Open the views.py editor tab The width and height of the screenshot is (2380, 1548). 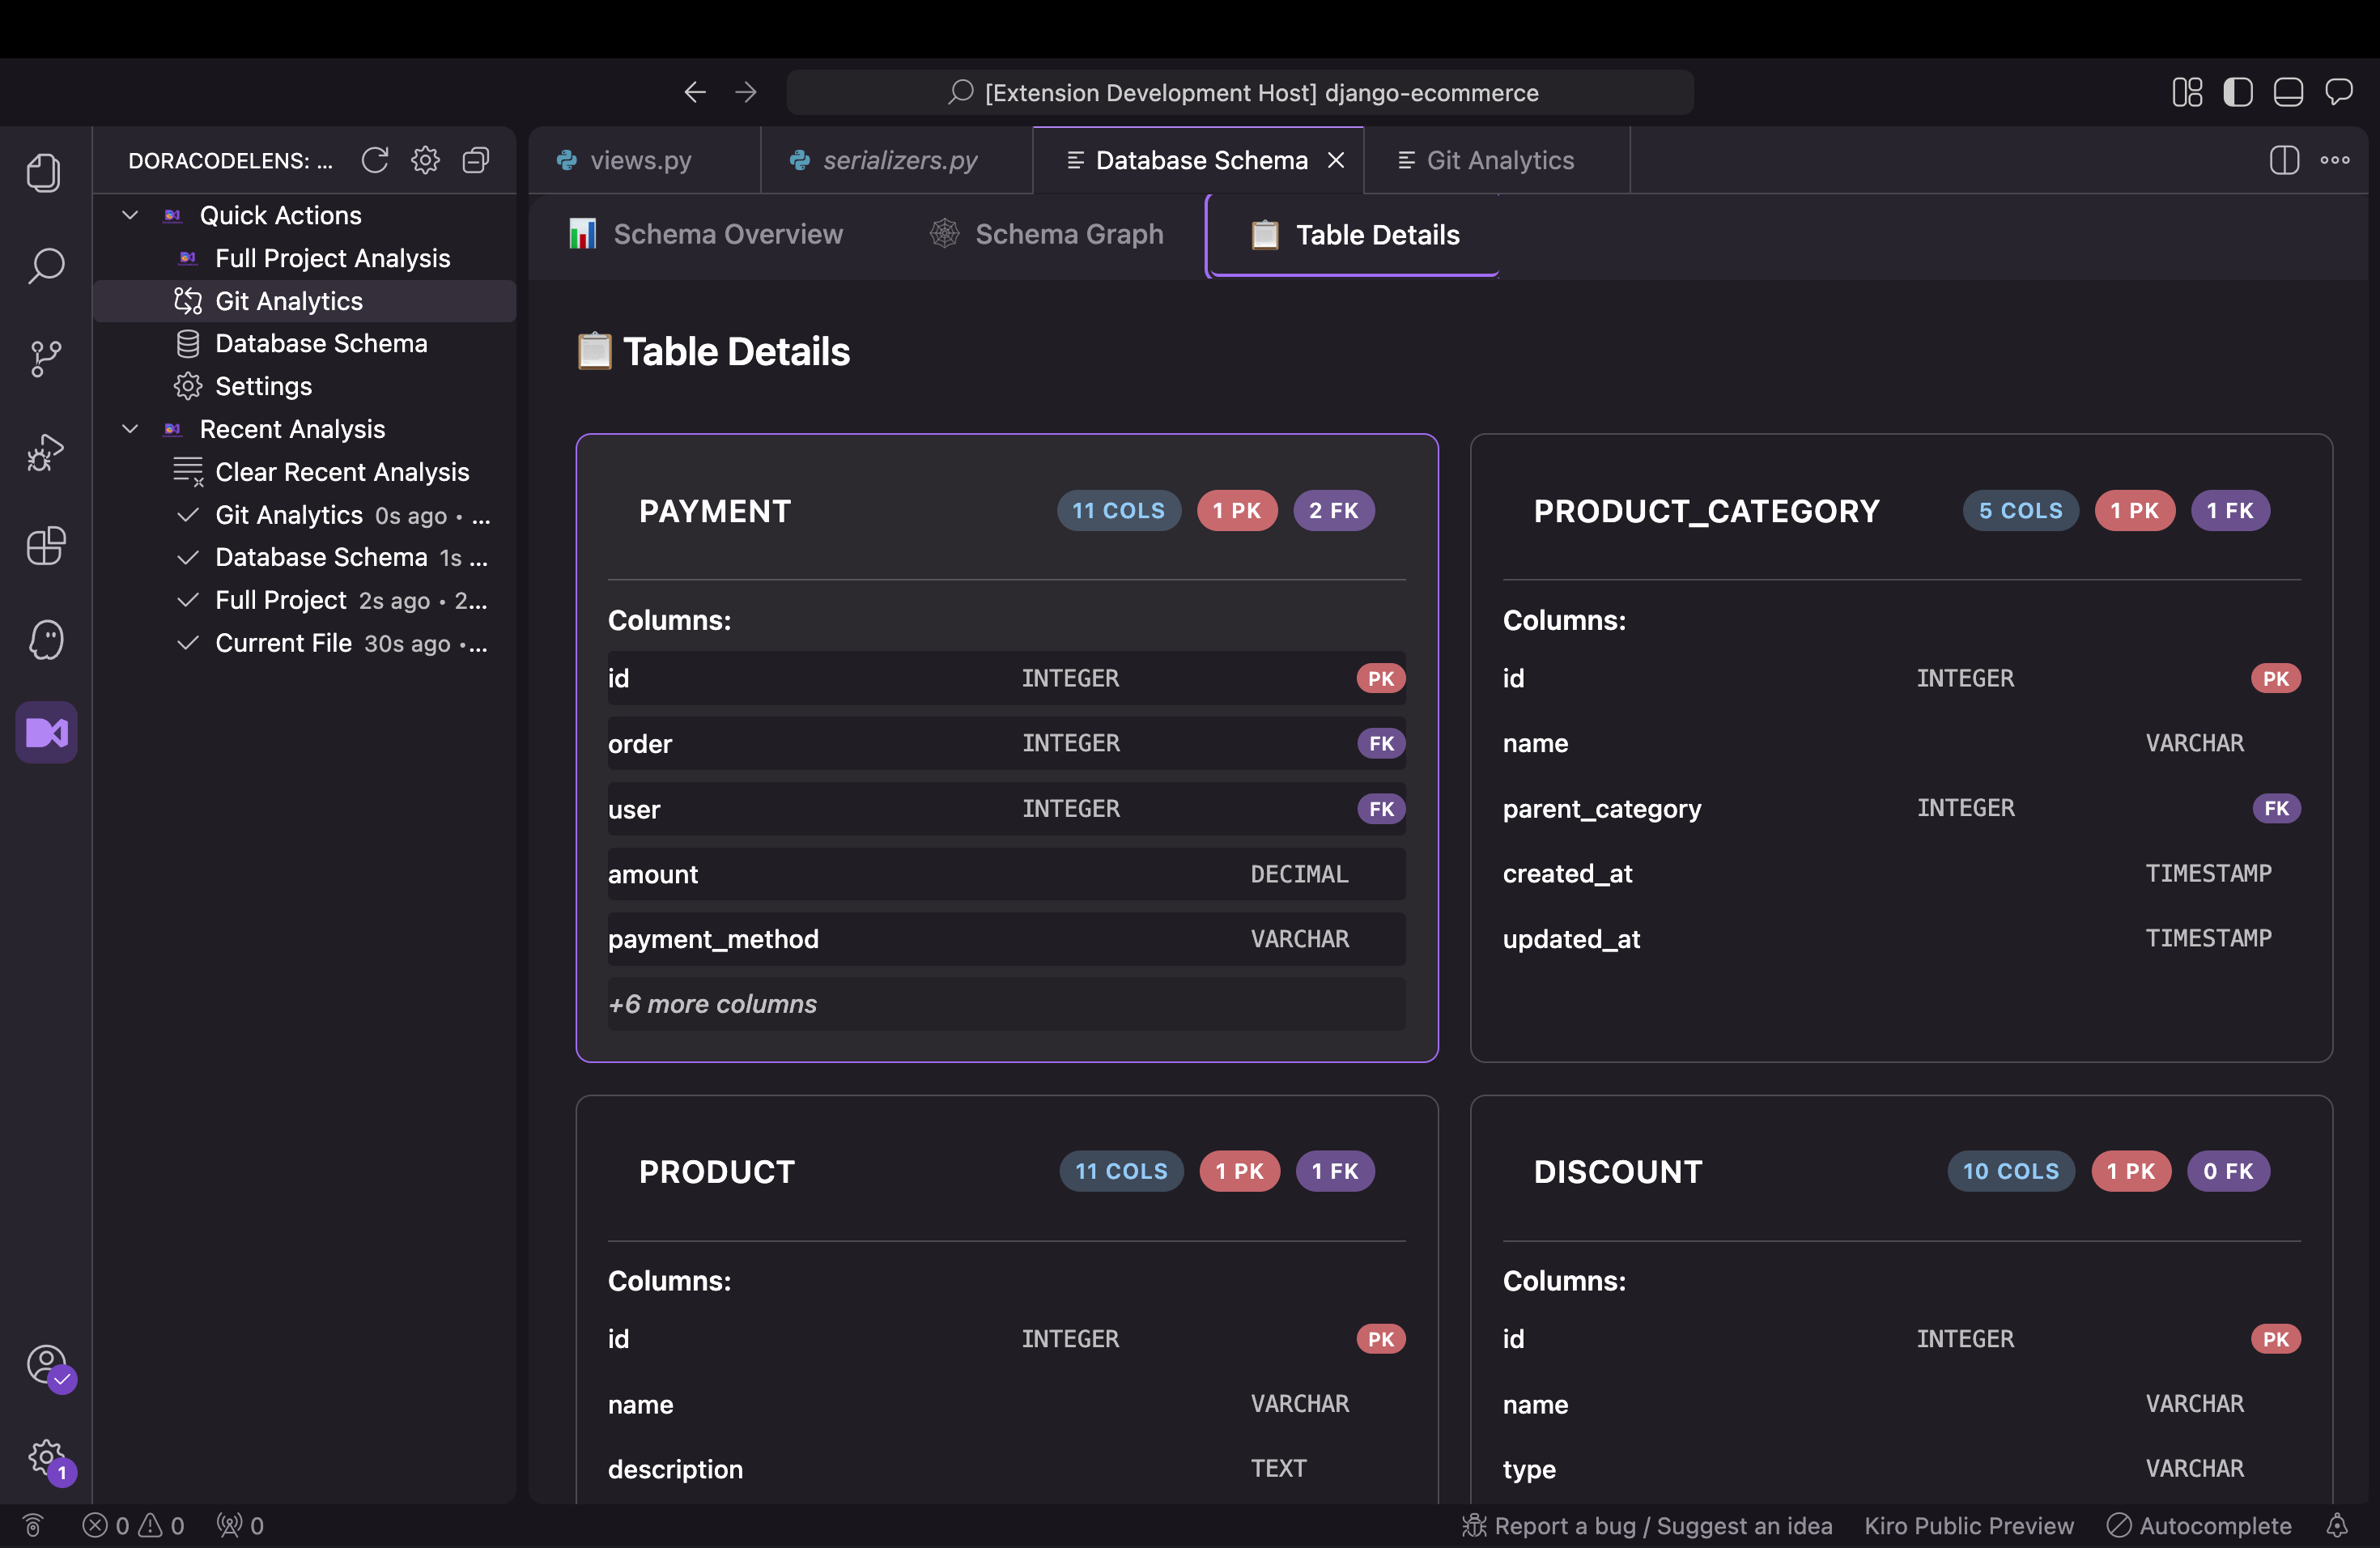coord(640,160)
